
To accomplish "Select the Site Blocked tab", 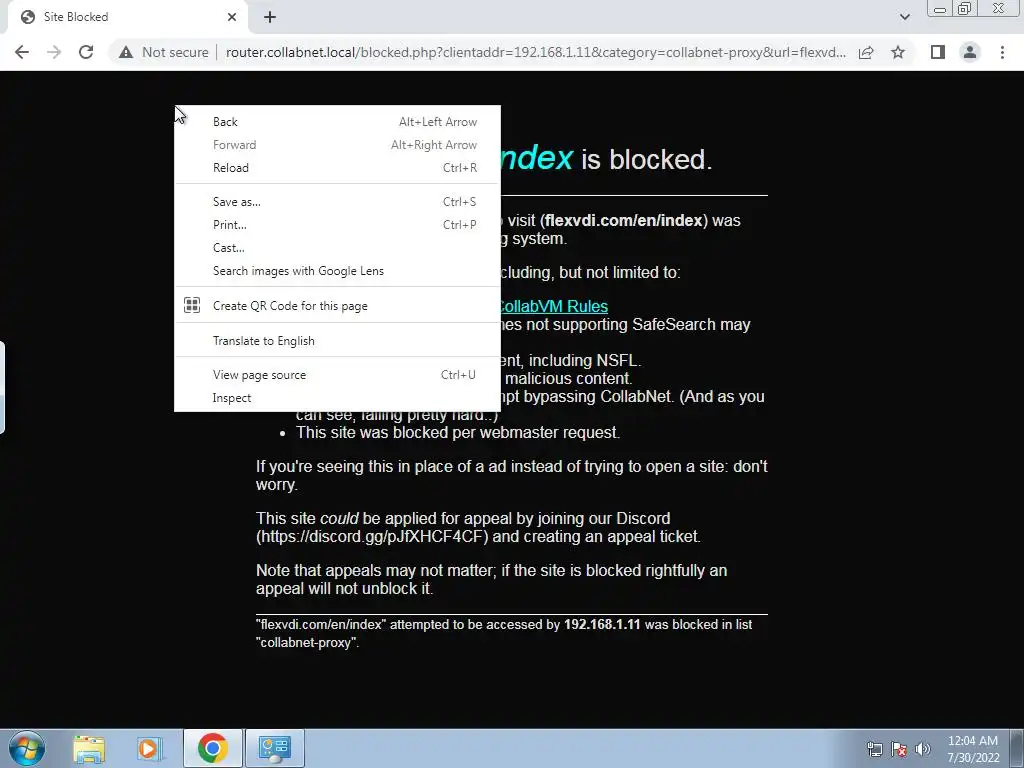I will [127, 17].
